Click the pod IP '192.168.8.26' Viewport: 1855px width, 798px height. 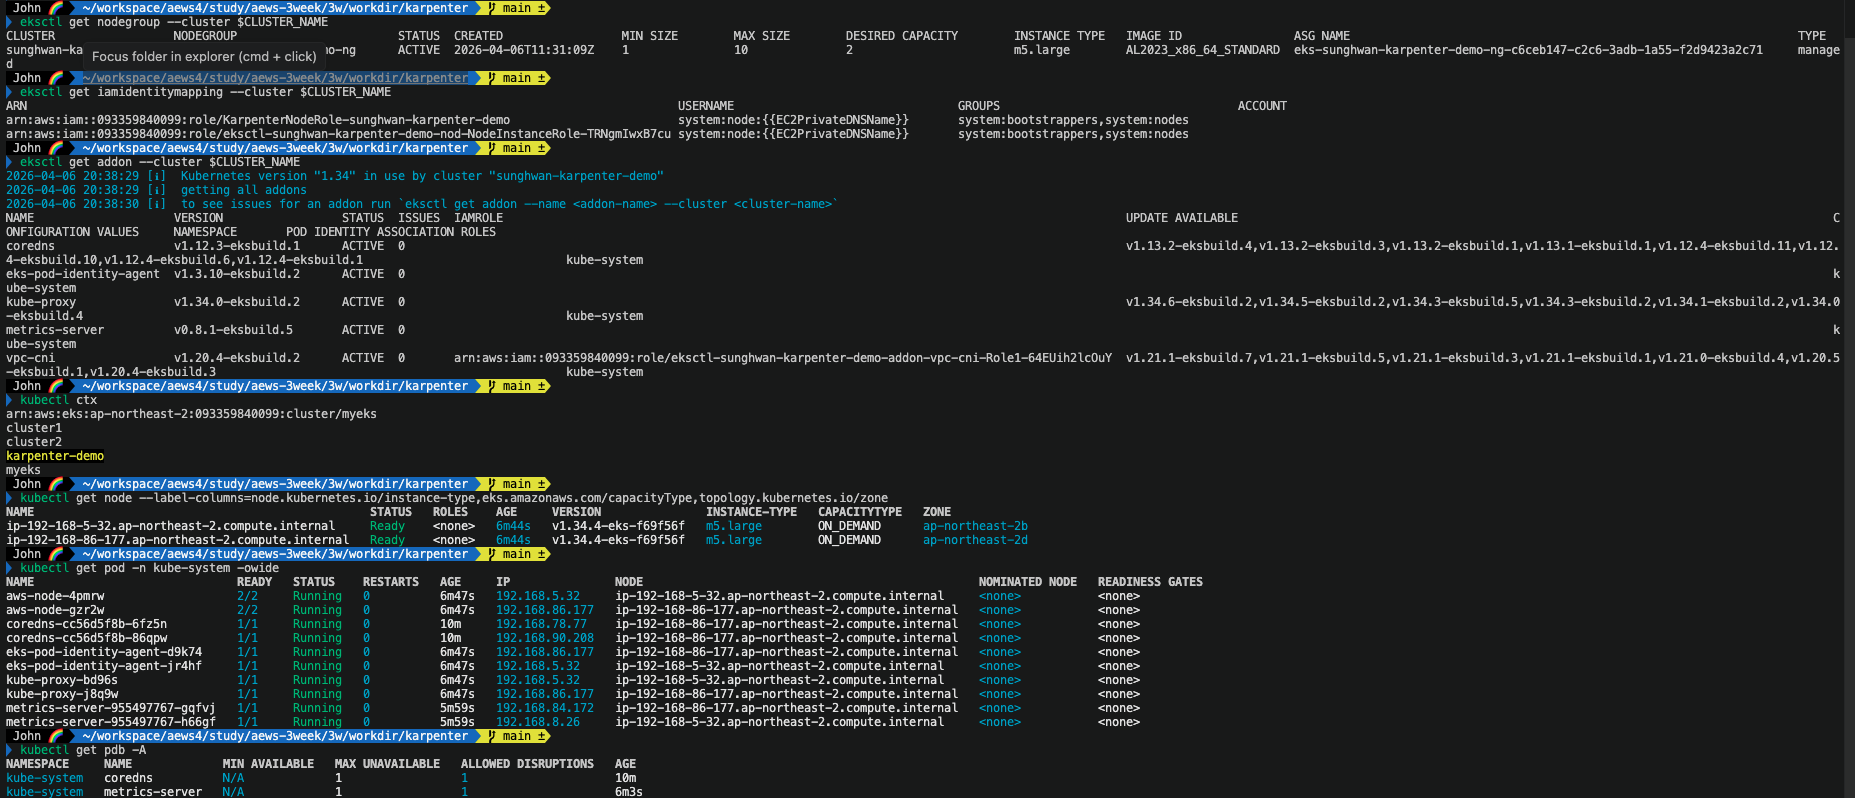click(x=538, y=722)
